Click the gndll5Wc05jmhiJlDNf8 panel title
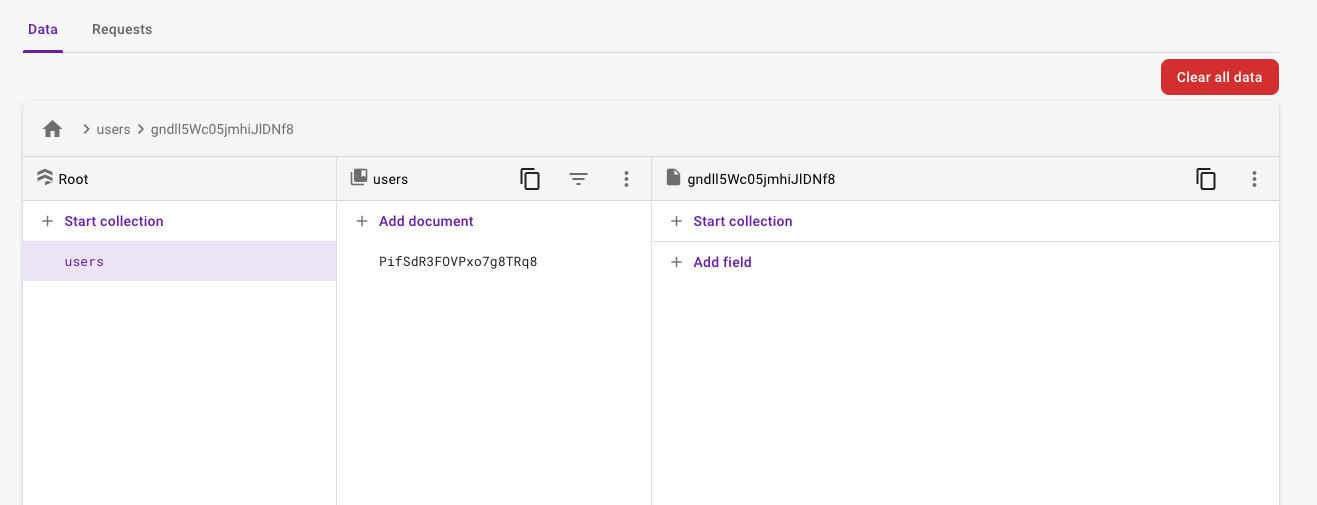This screenshot has width=1317, height=505. click(761, 179)
